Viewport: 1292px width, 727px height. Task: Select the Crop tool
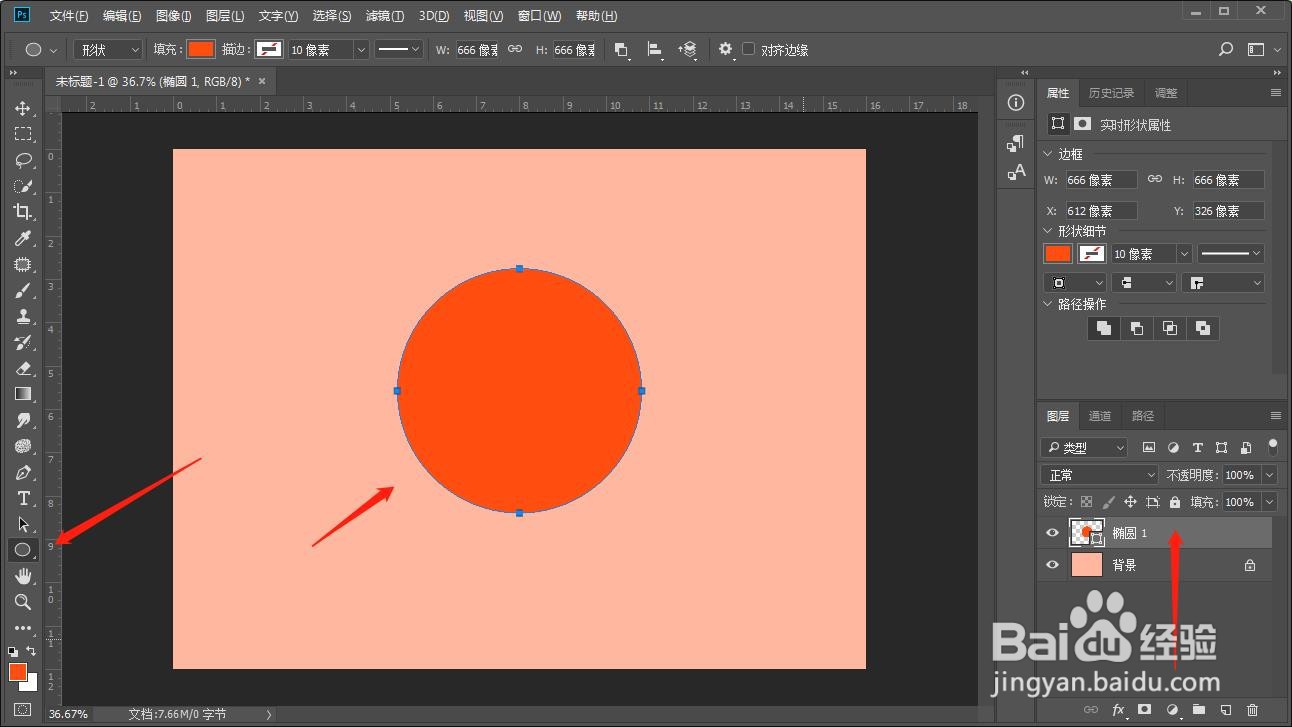point(22,212)
